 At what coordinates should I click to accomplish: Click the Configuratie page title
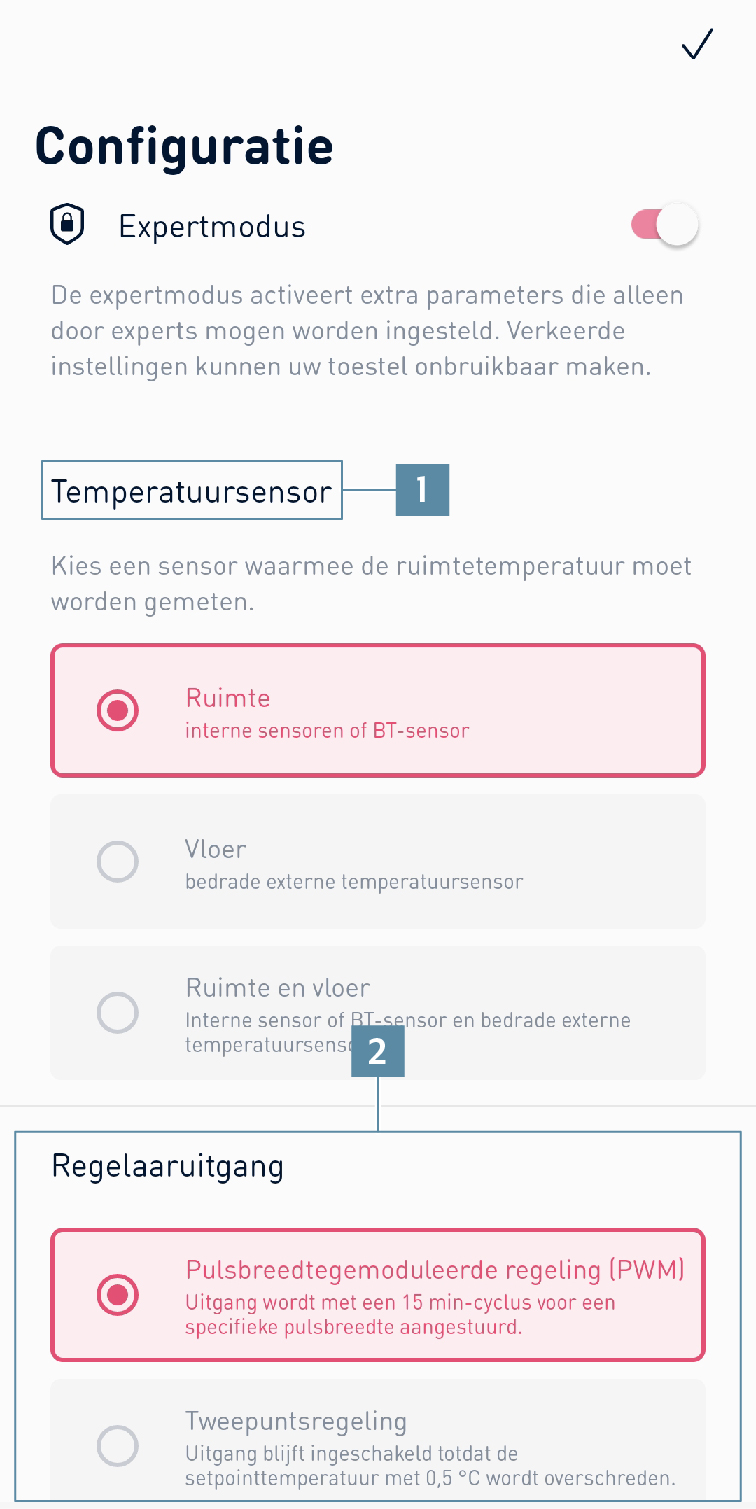click(x=184, y=146)
